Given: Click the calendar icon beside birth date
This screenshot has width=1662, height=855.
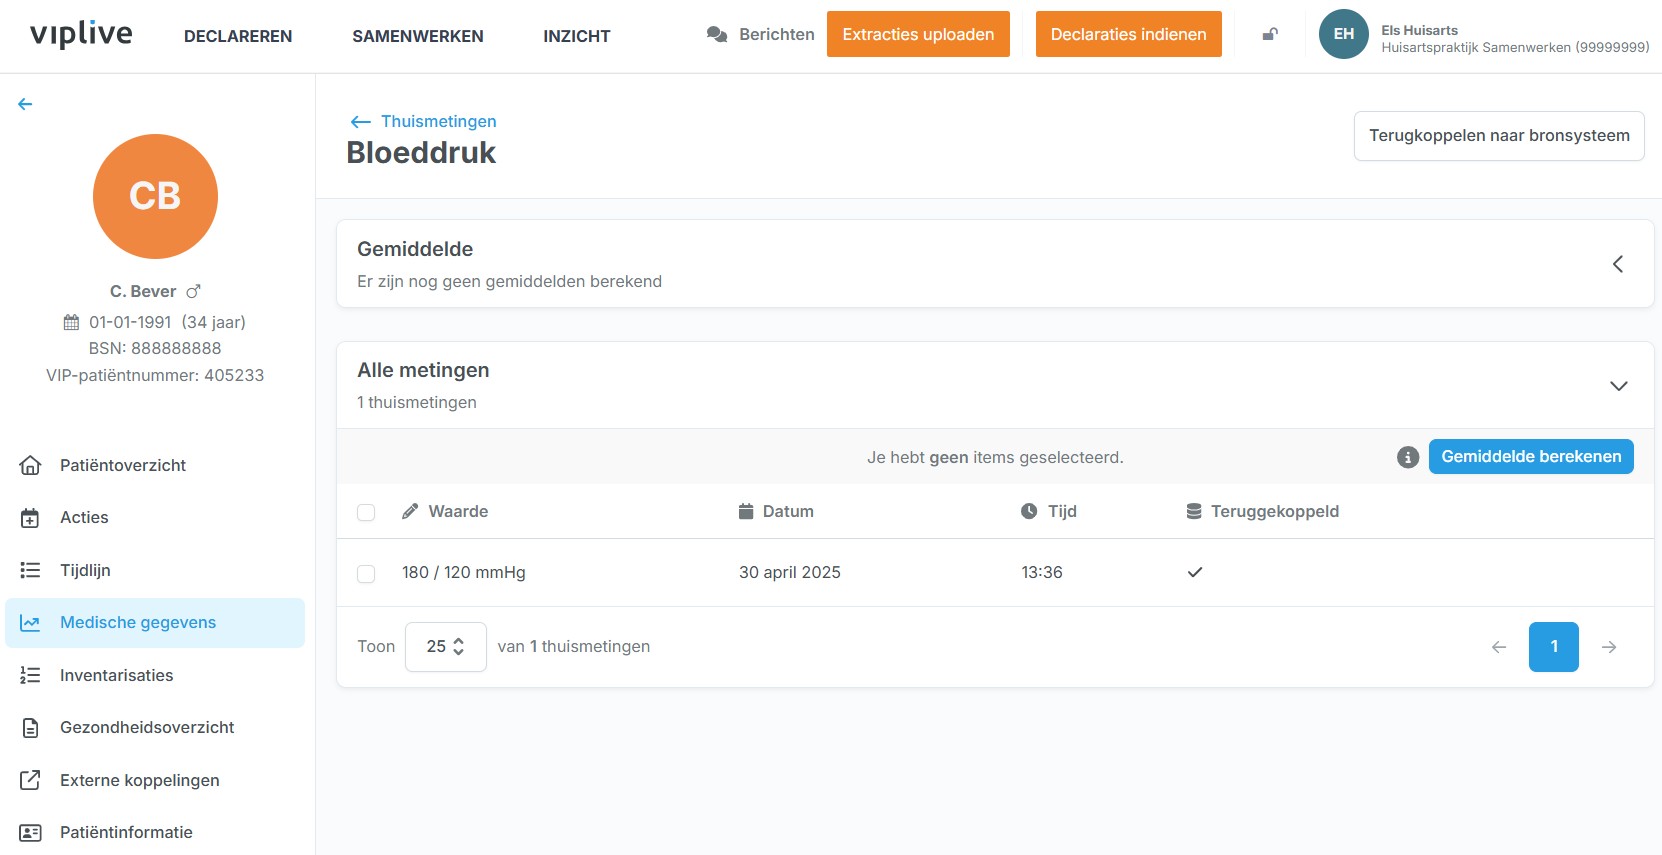Looking at the screenshot, I should [71, 322].
